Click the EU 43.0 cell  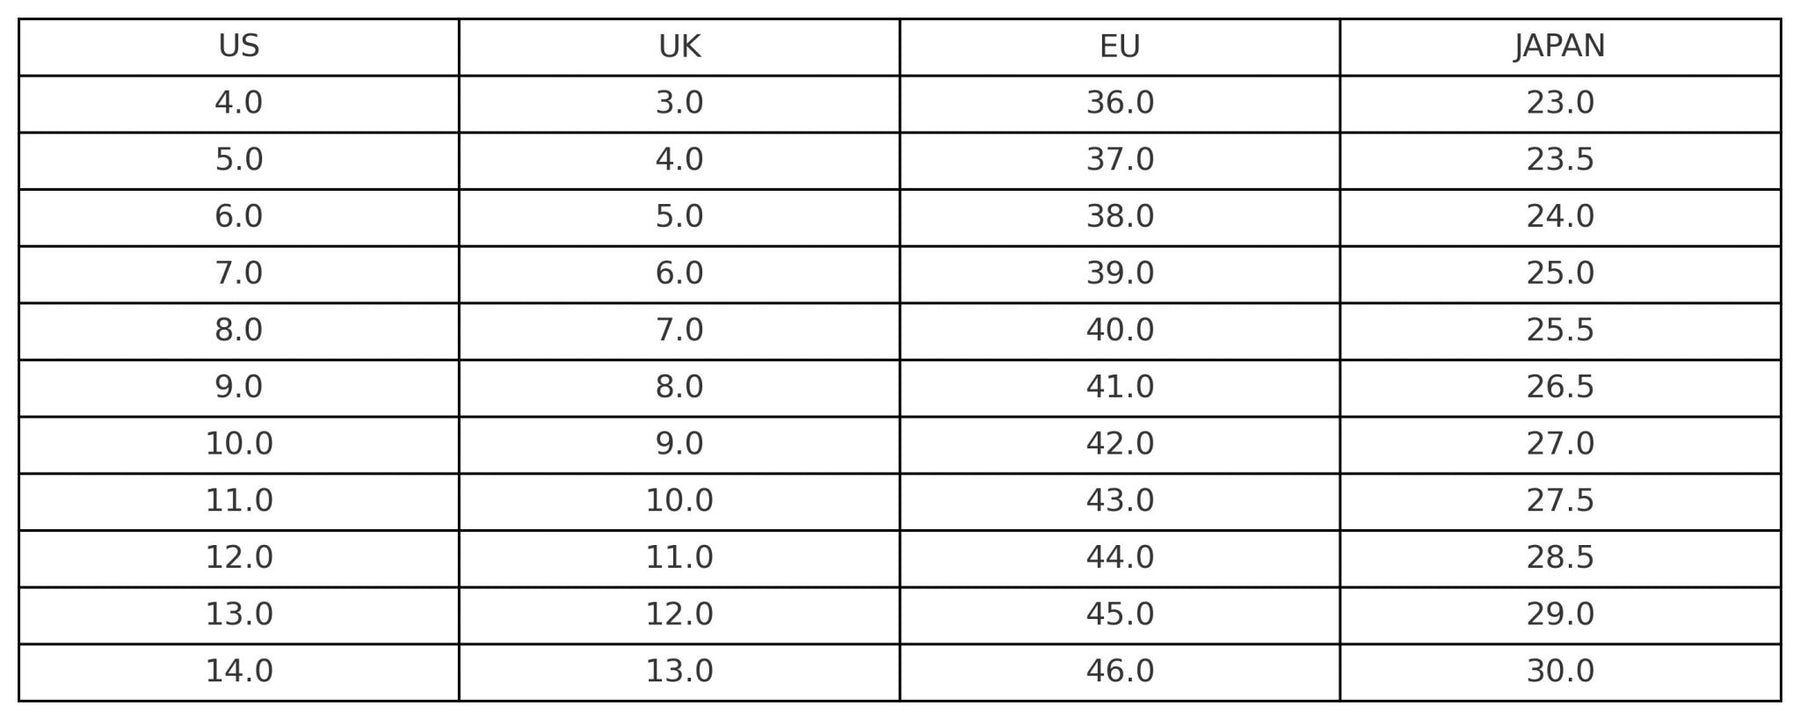click(x=1120, y=502)
